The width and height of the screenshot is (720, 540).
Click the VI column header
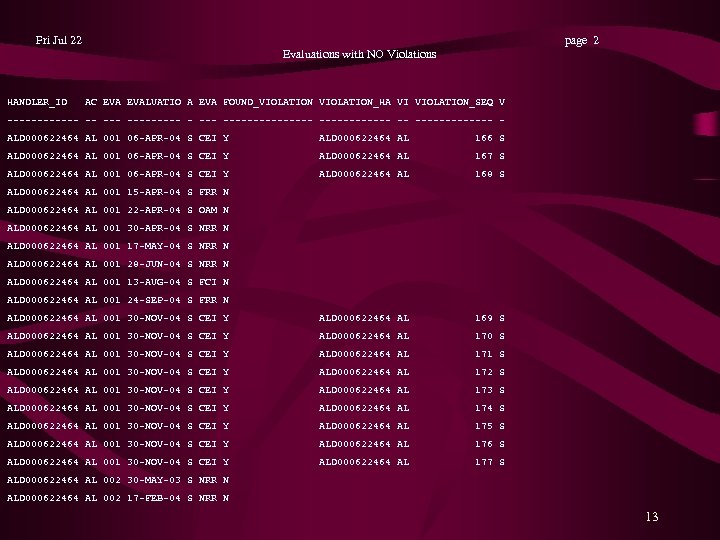point(403,102)
